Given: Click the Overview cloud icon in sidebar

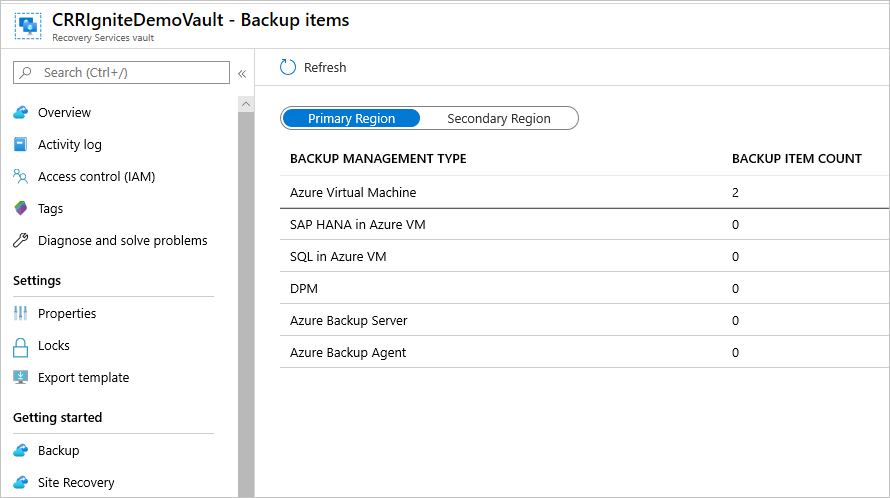Looking at the screenshot, I should [x=21, y=113].
